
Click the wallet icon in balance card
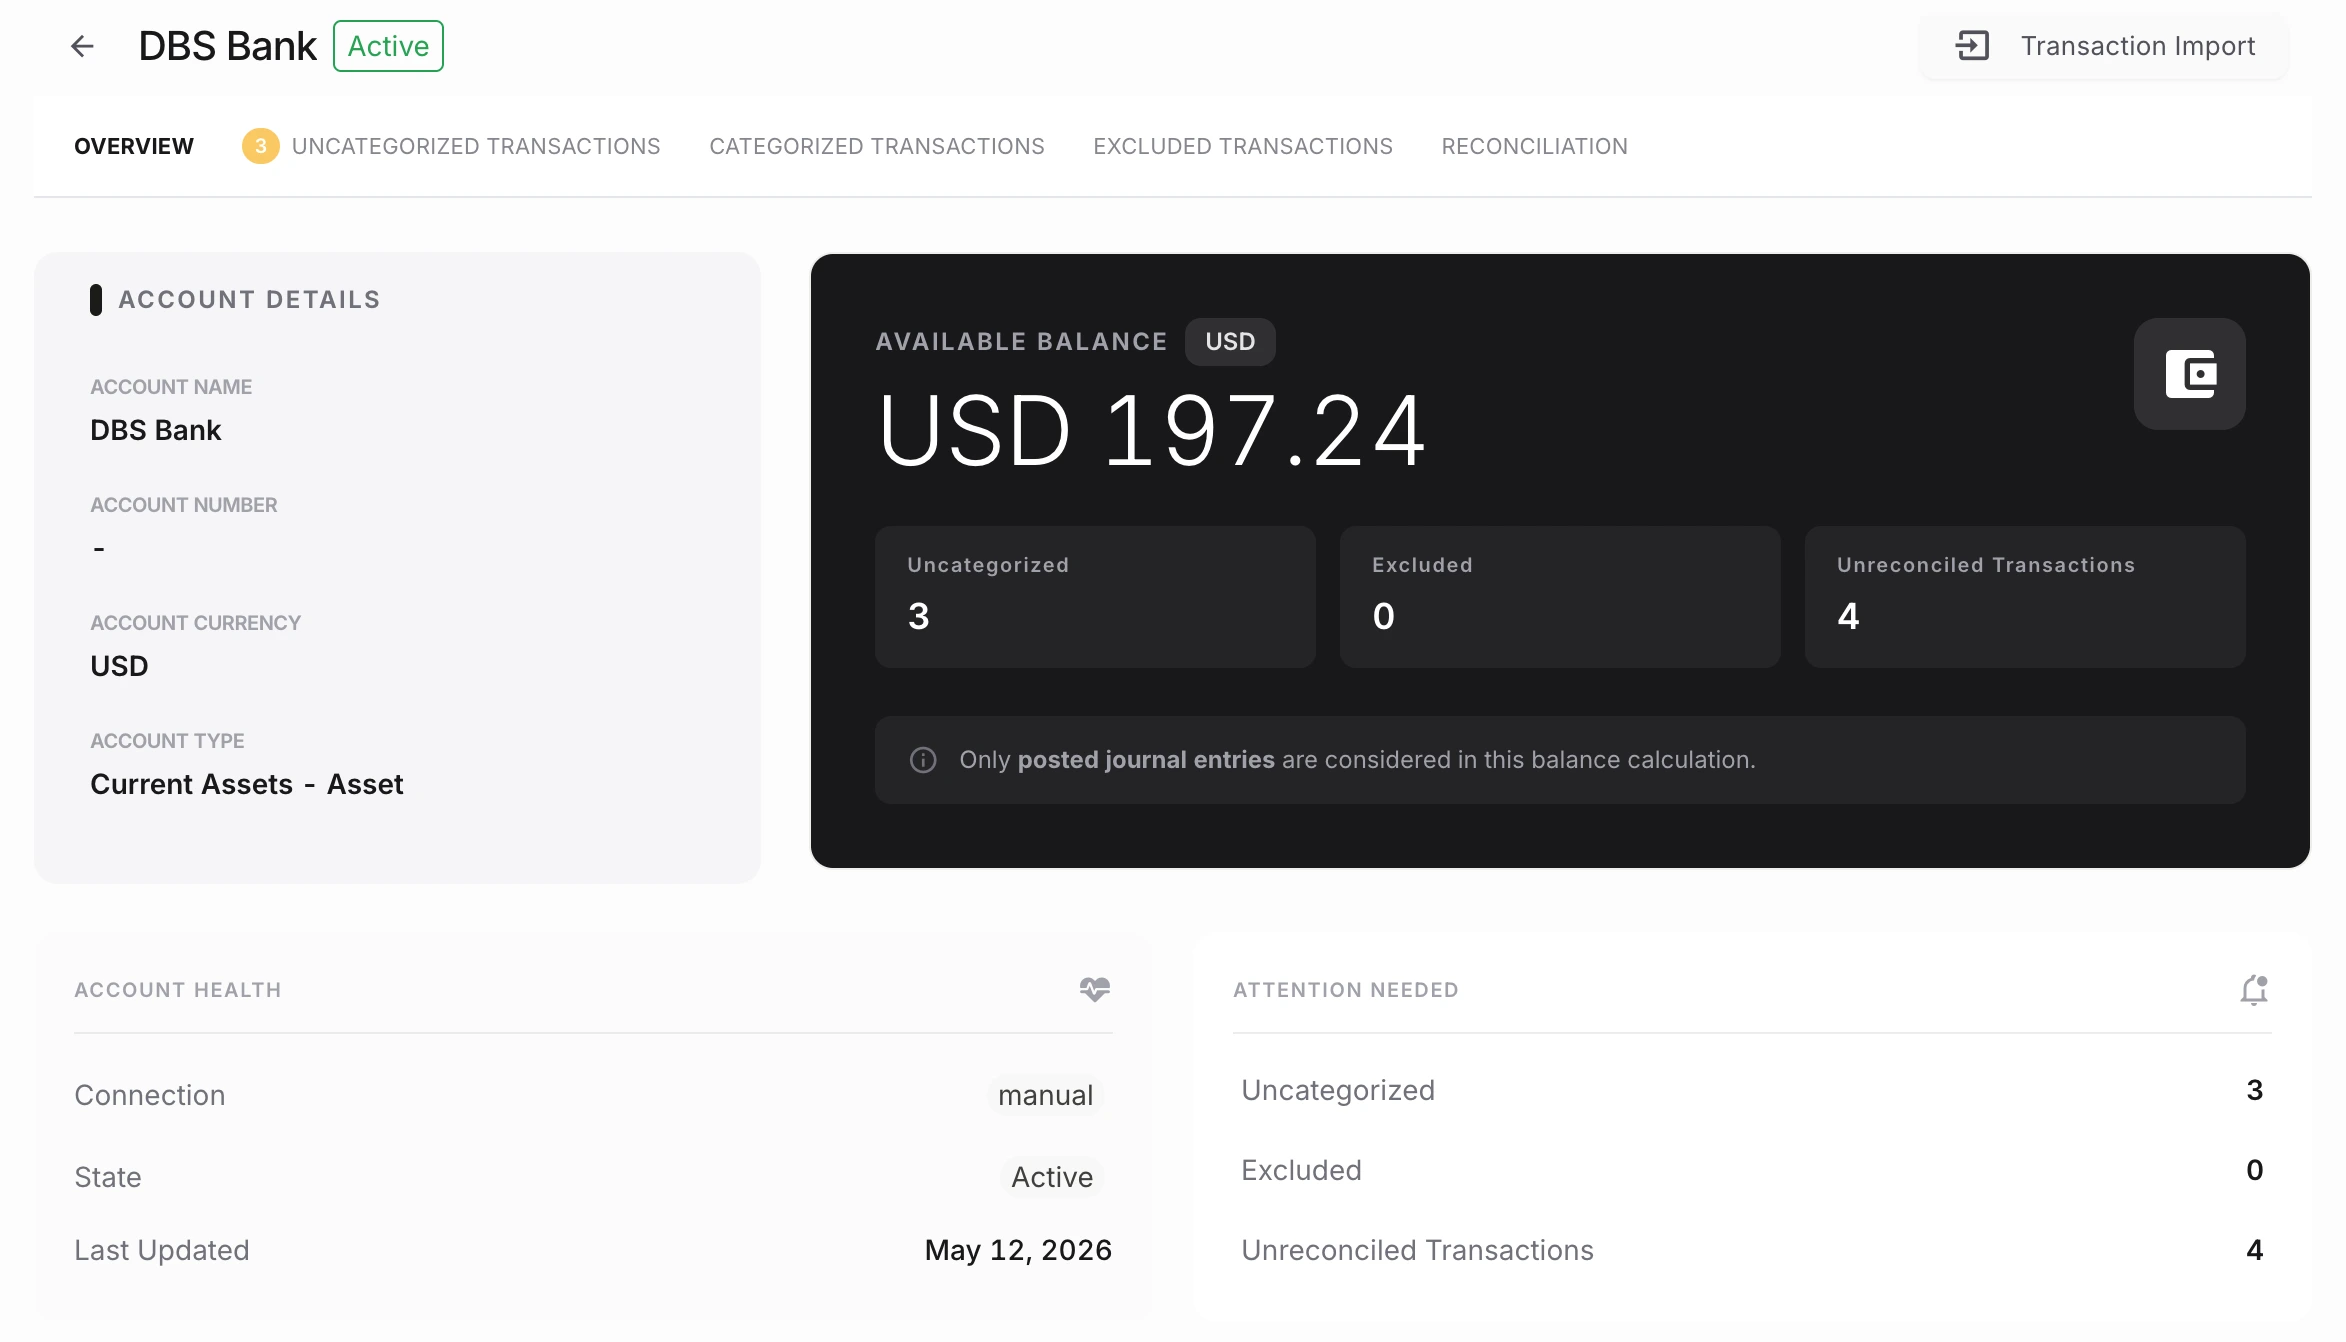click(2190, 374)
